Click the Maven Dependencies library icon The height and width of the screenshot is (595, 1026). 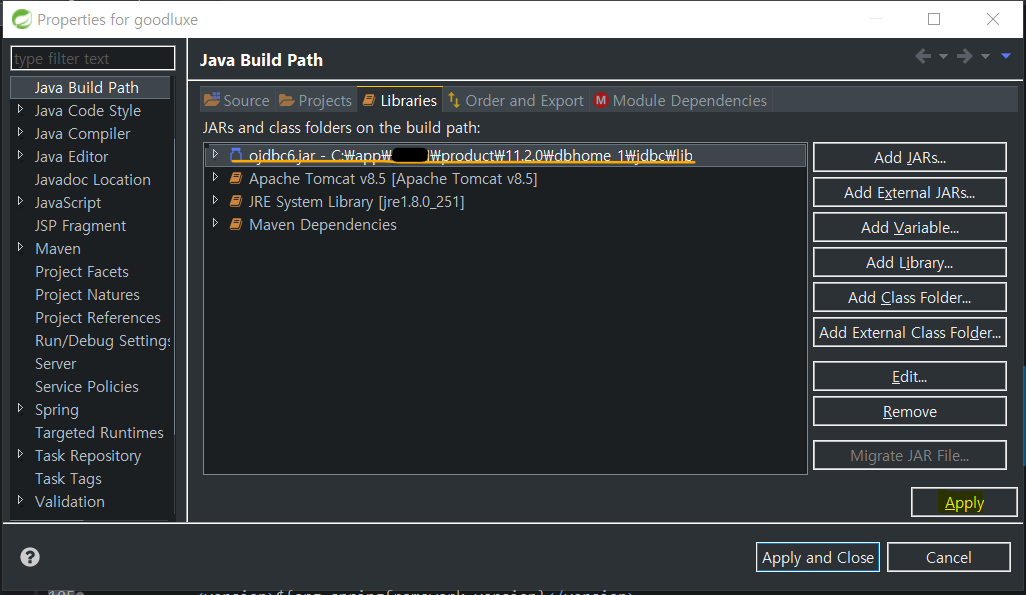(236, 225)
